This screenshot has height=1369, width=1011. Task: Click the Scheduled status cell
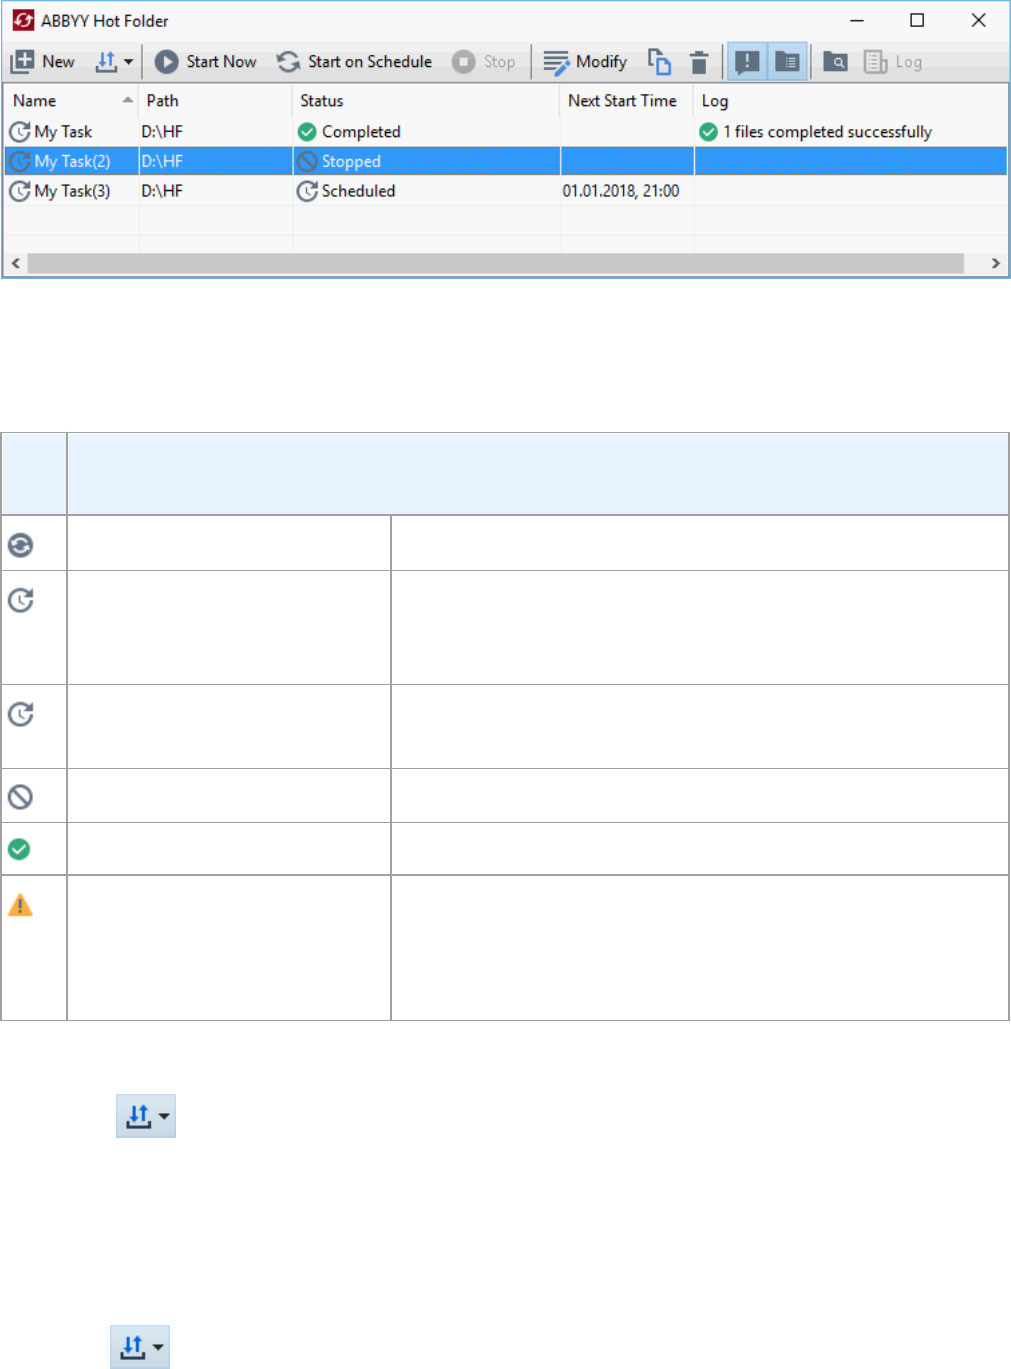point(358,191)
